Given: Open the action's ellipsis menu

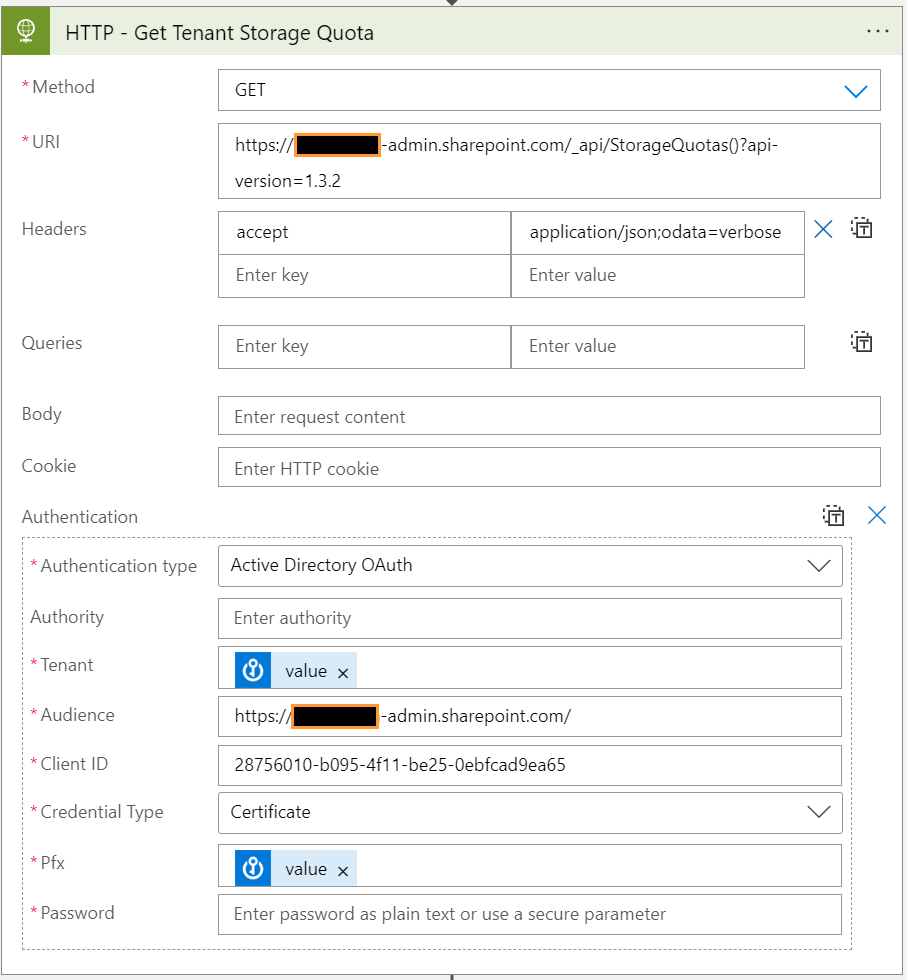Looking at the screenshot, I should coord(877,30).
